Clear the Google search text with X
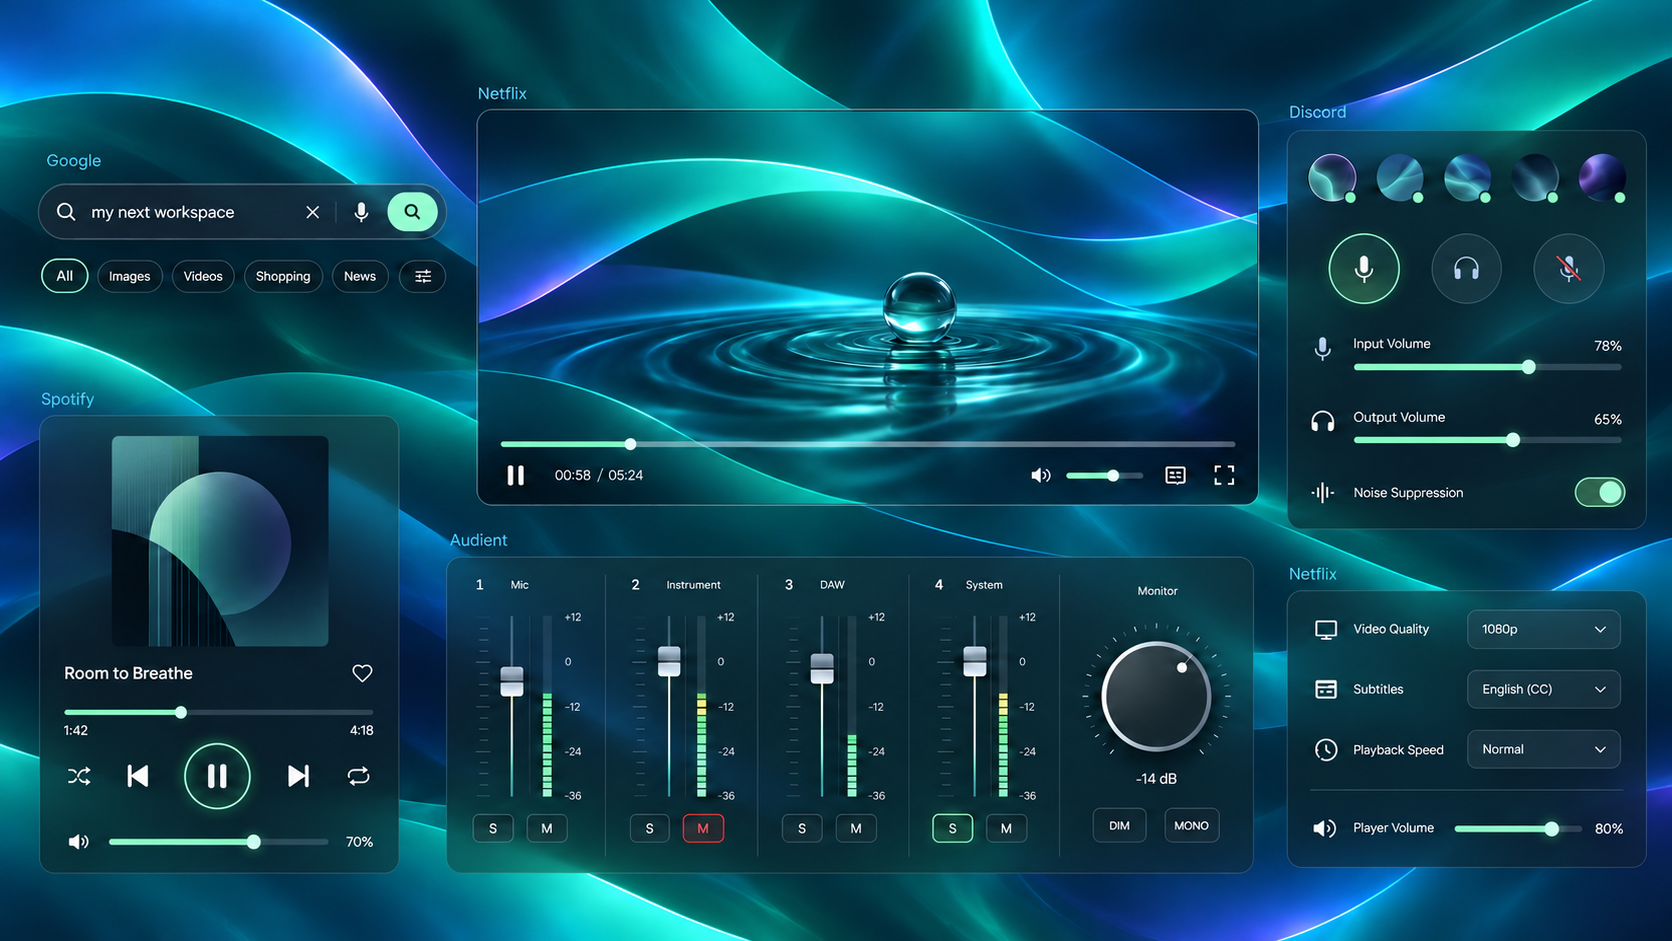This screenshot has height=941, width=1672. click(313, 212)
